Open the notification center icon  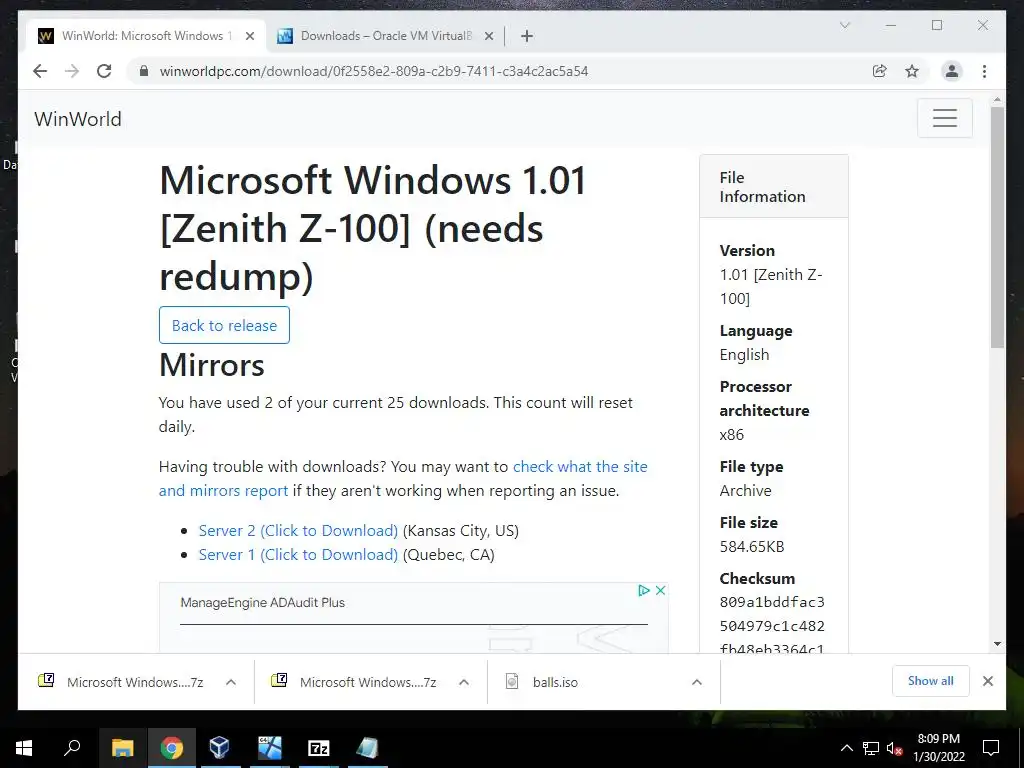(991, 748)
